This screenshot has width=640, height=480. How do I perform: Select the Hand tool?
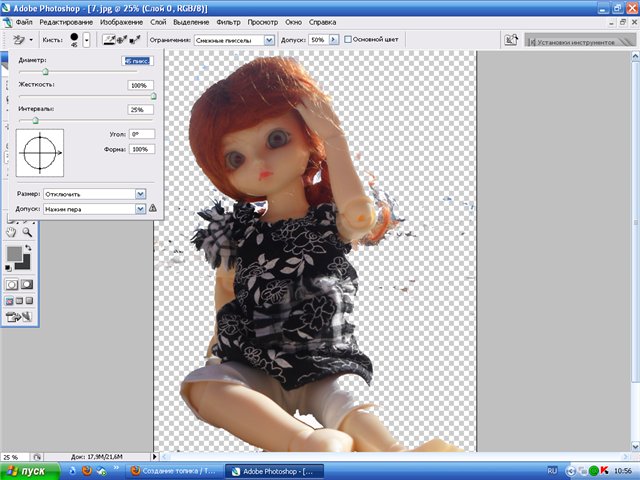coord(11,232)
